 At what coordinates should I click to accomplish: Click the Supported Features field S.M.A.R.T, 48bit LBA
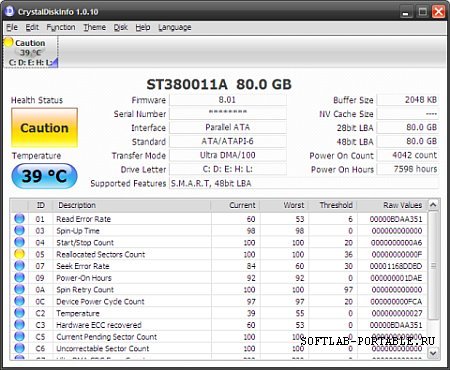304,183
